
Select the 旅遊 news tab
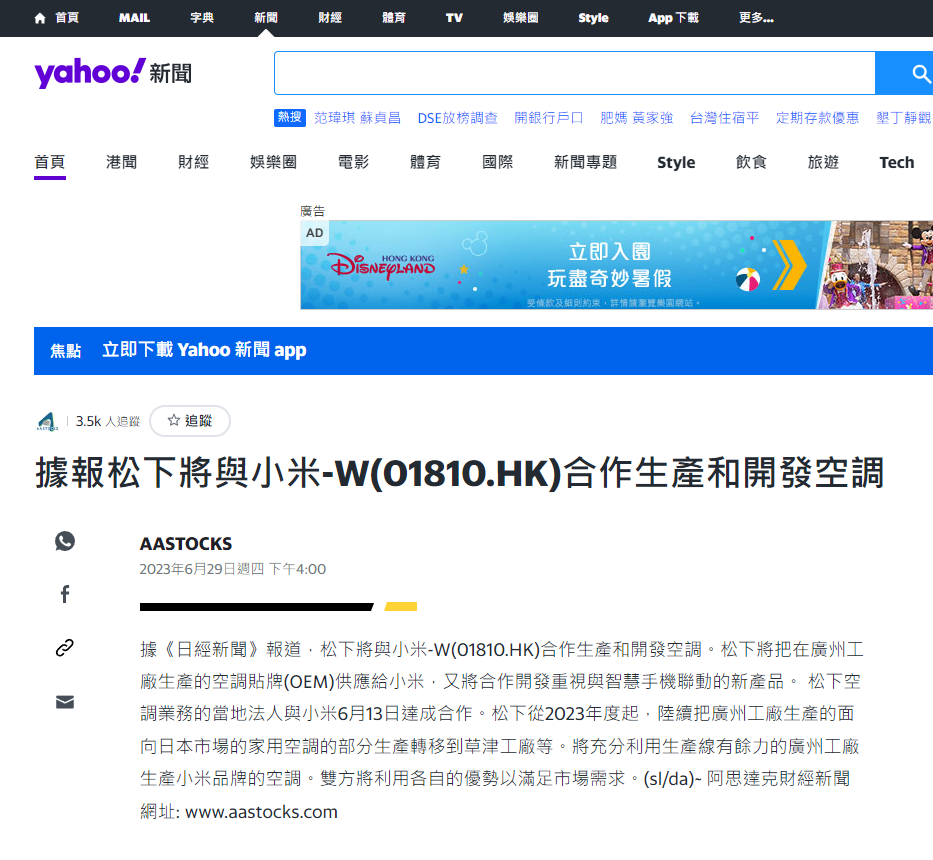point(824,162)
